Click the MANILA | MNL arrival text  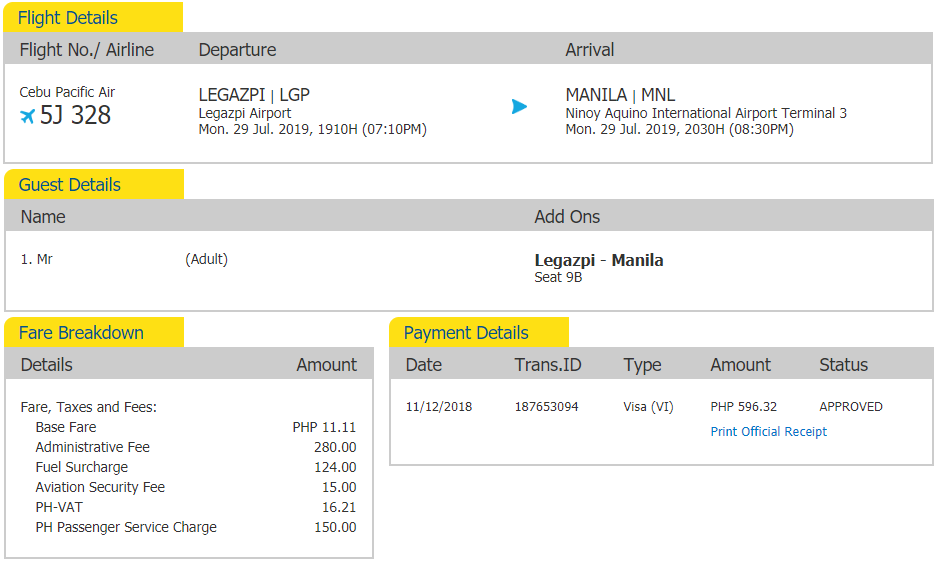(620, 95)
